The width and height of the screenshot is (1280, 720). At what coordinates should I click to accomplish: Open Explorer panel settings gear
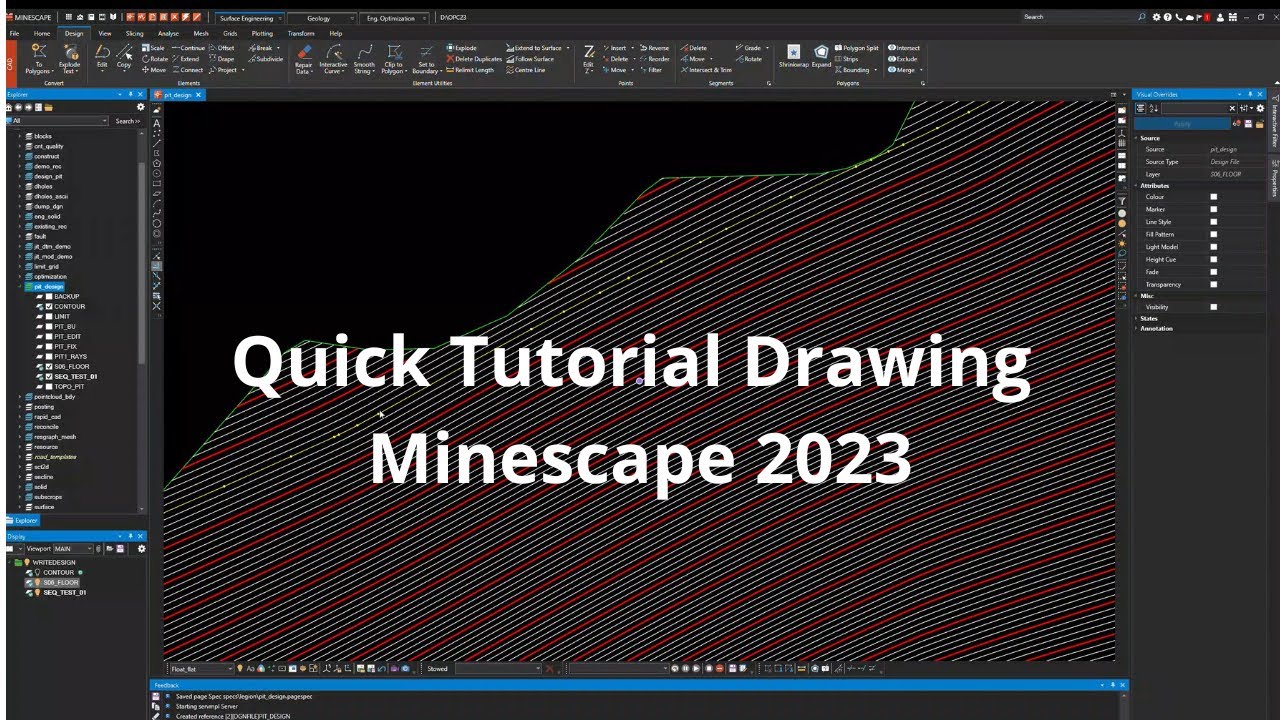point(140,107)
